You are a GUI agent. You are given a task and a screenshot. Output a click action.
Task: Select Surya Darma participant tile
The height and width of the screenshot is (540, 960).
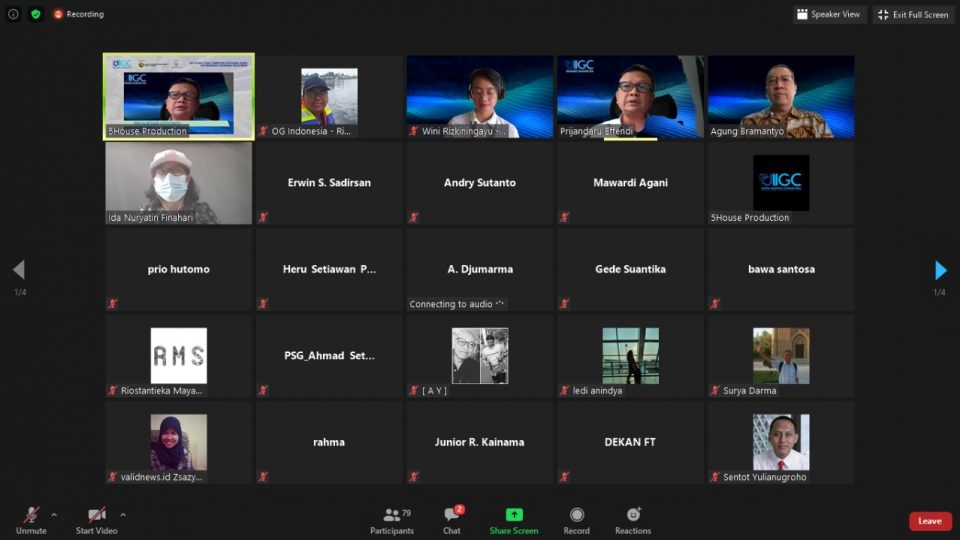pyautogui.click(x=781, y=356)
